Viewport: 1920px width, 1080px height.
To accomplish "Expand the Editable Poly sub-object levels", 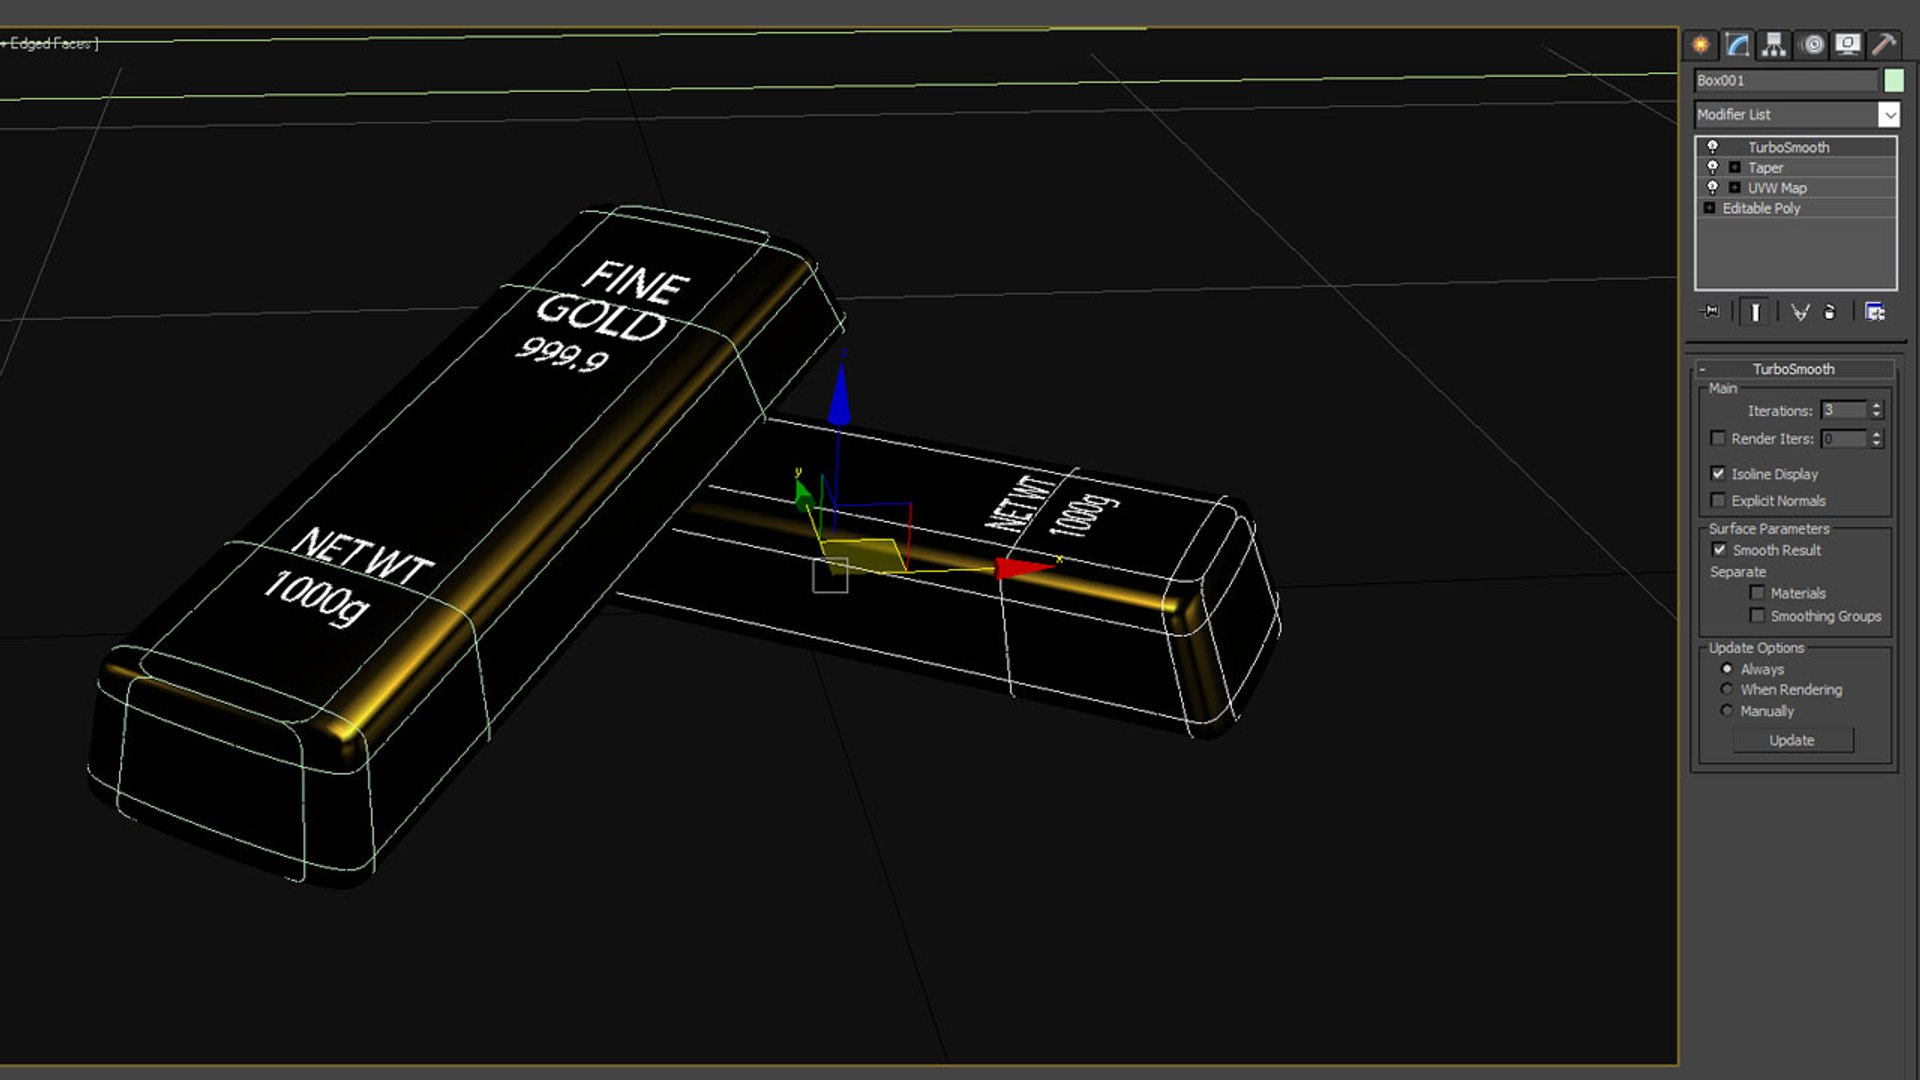I will pyautogui.click(x=1709, y=208).
